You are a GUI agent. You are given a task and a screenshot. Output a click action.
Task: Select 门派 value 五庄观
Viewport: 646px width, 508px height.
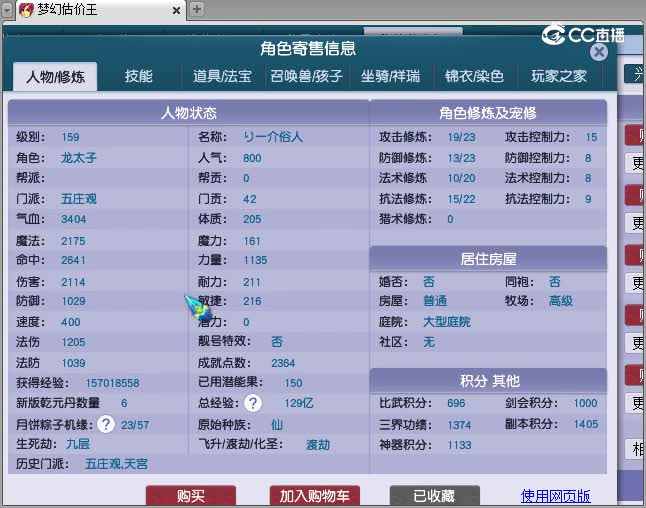click(x=78, y=199)
